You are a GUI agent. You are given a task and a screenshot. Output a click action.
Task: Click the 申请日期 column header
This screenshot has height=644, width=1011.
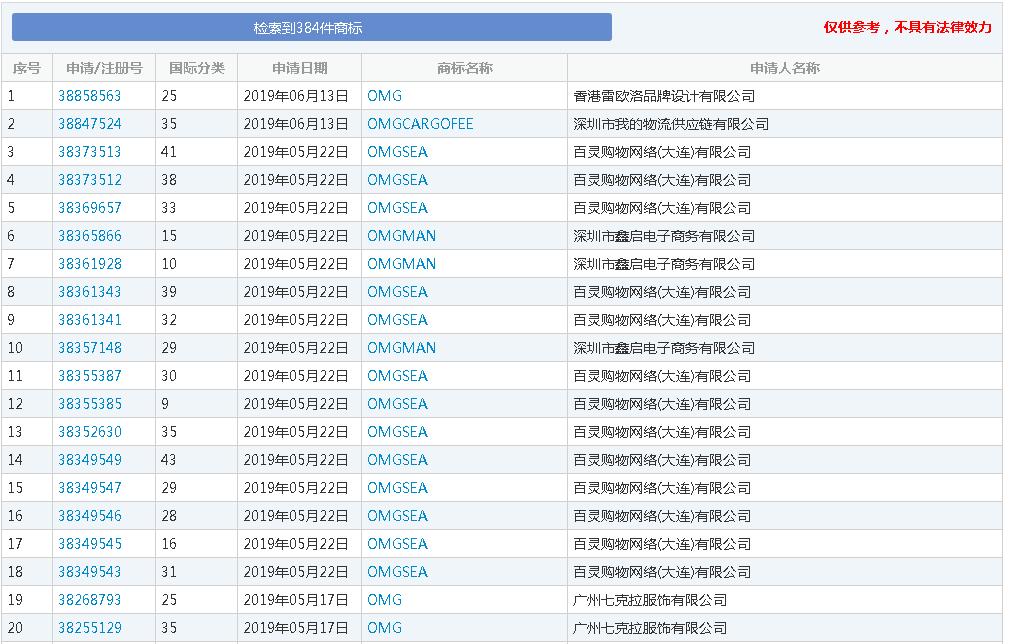(x=299, y=68)
